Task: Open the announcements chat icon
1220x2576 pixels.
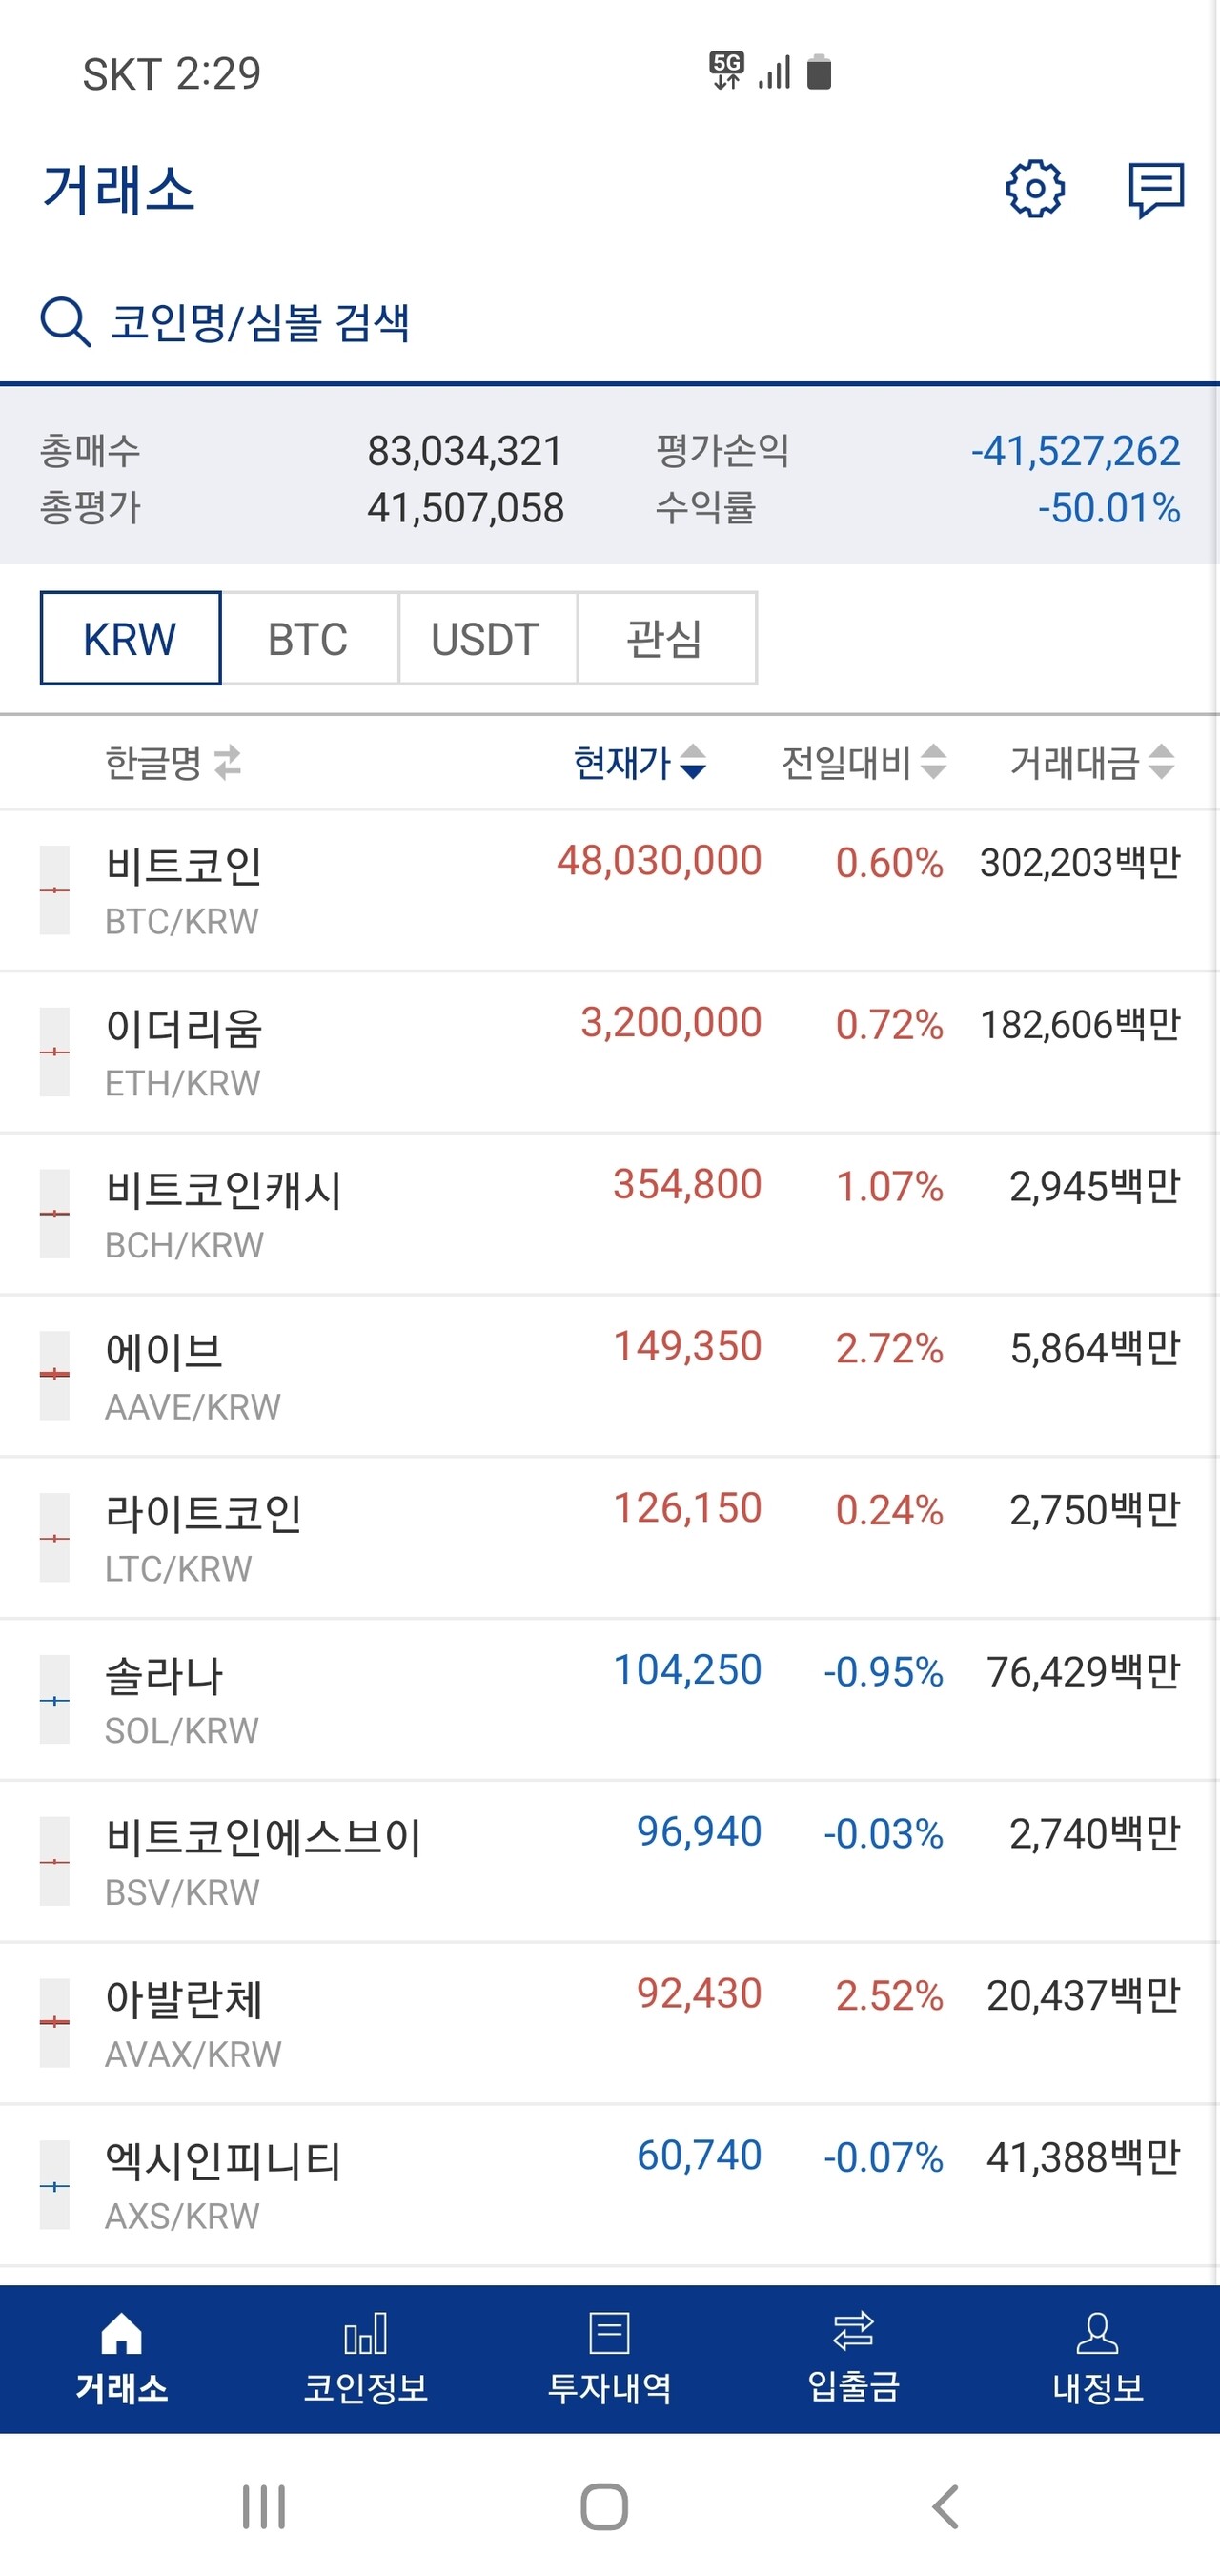Action: coord(1157,190)
